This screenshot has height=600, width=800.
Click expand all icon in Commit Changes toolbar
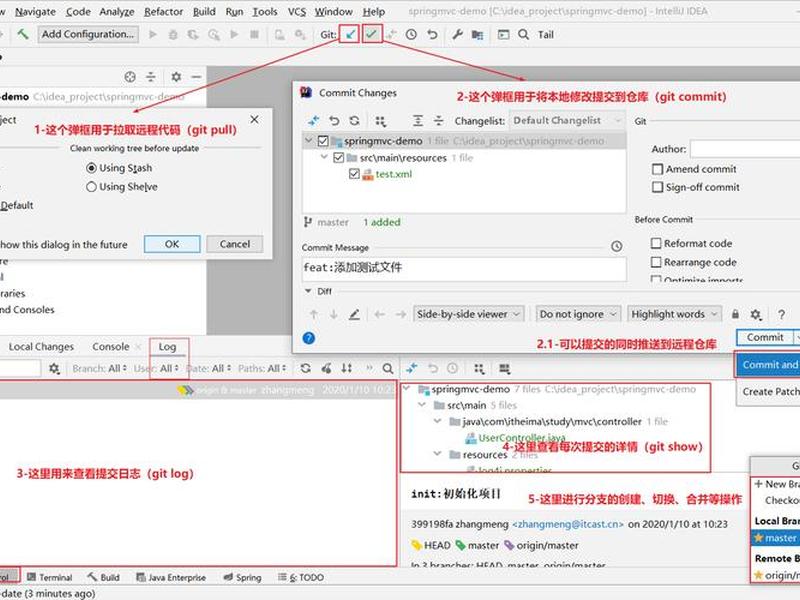click(x=418, y=120)
